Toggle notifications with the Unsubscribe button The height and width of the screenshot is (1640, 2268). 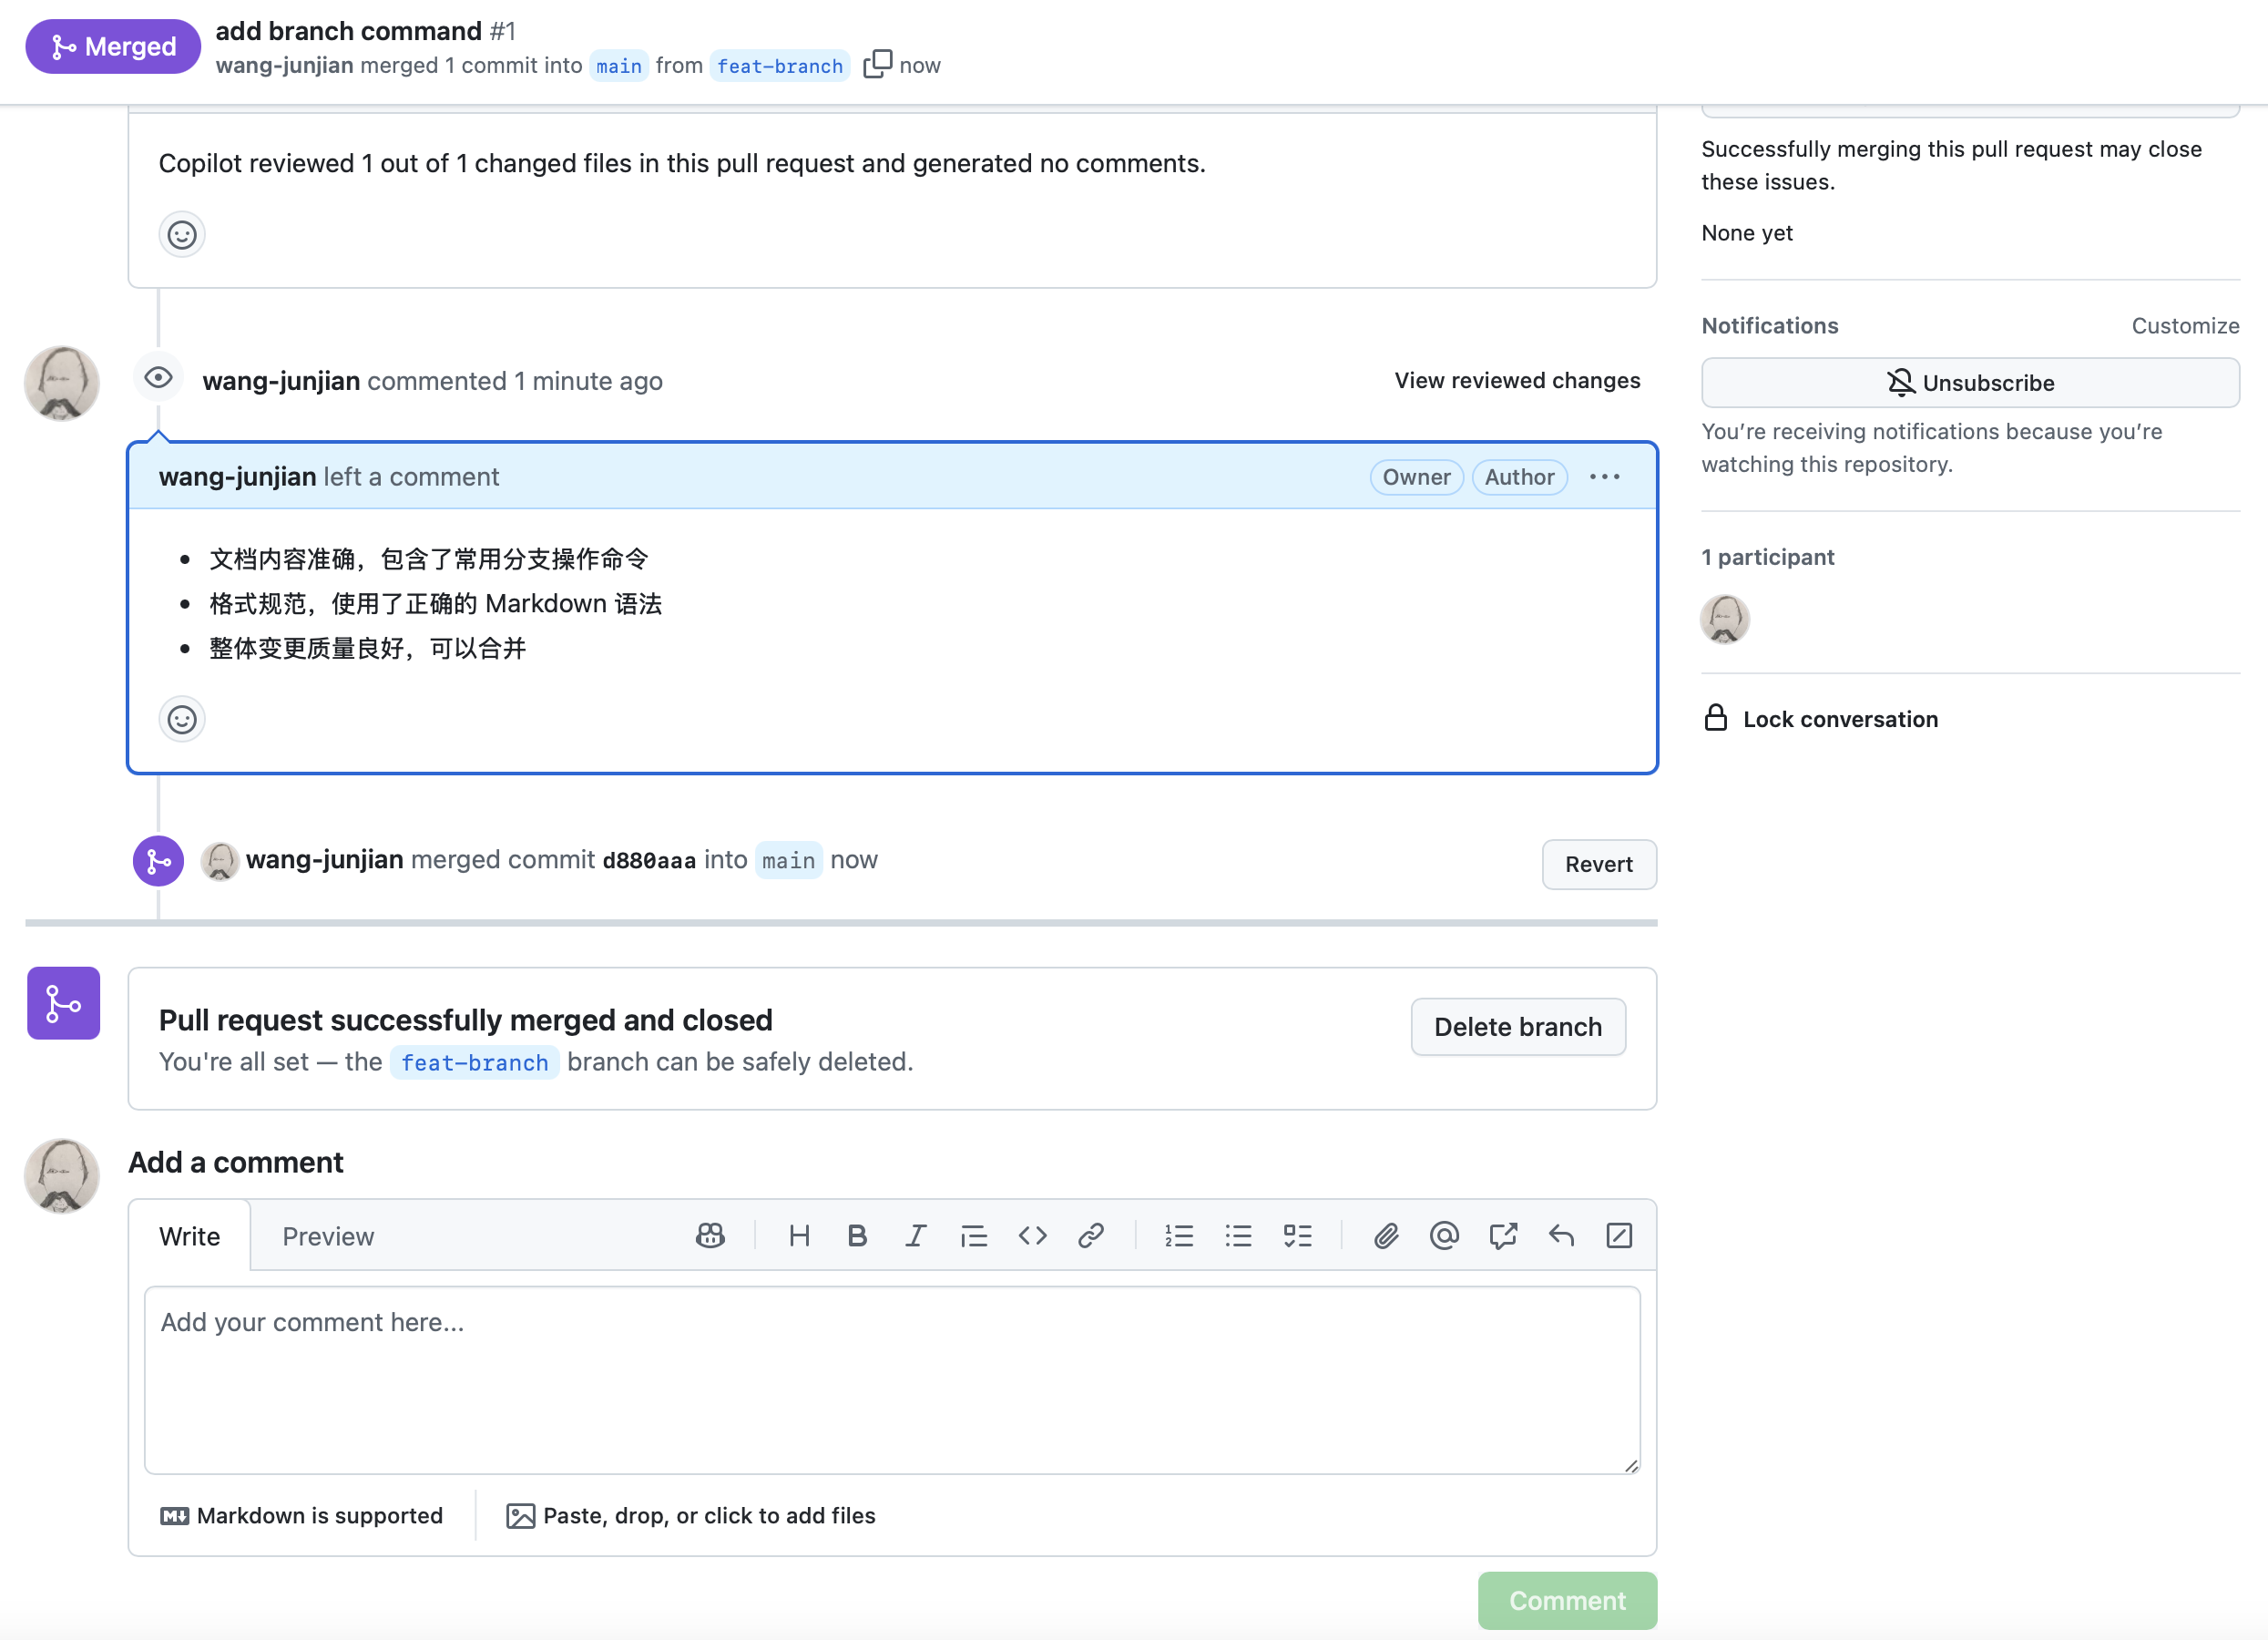1970,383
